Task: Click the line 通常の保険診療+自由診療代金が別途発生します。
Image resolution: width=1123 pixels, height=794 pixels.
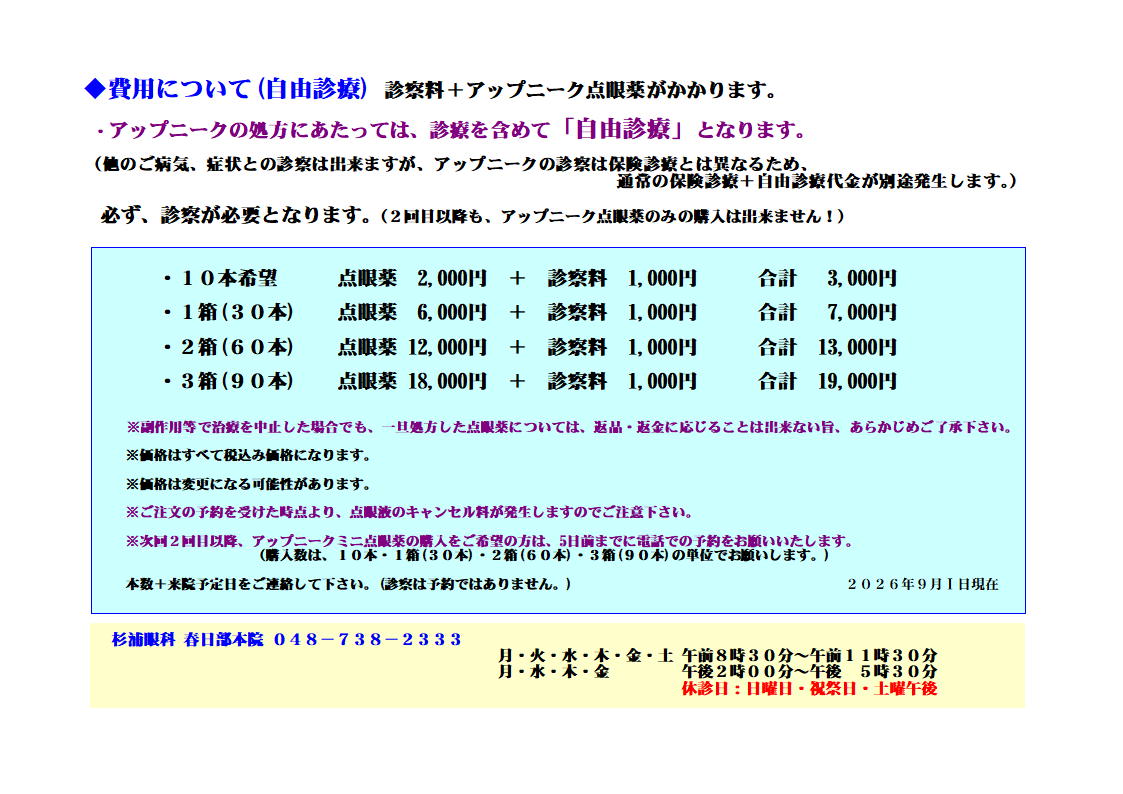Action: click(x=816, y=181)
